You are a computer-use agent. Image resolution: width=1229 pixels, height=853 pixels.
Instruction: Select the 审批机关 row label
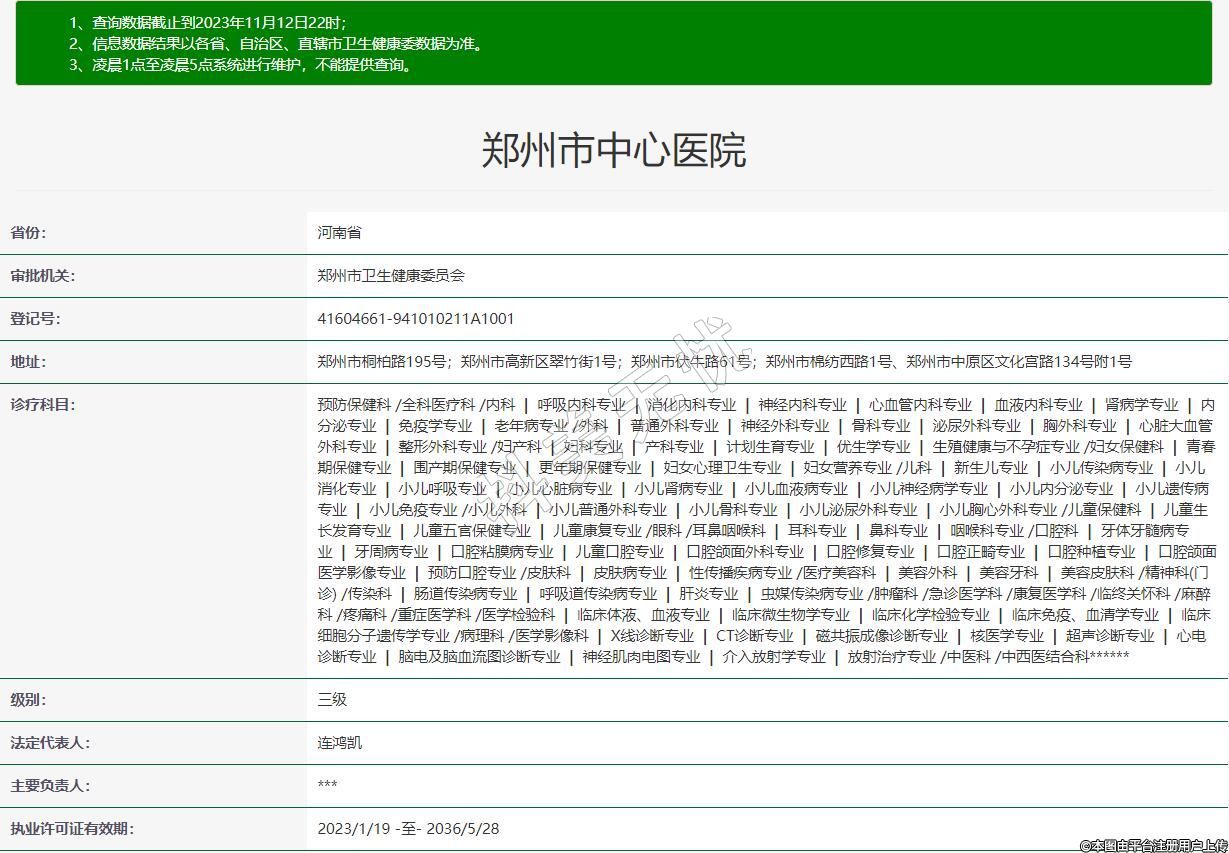click(42, 276)
